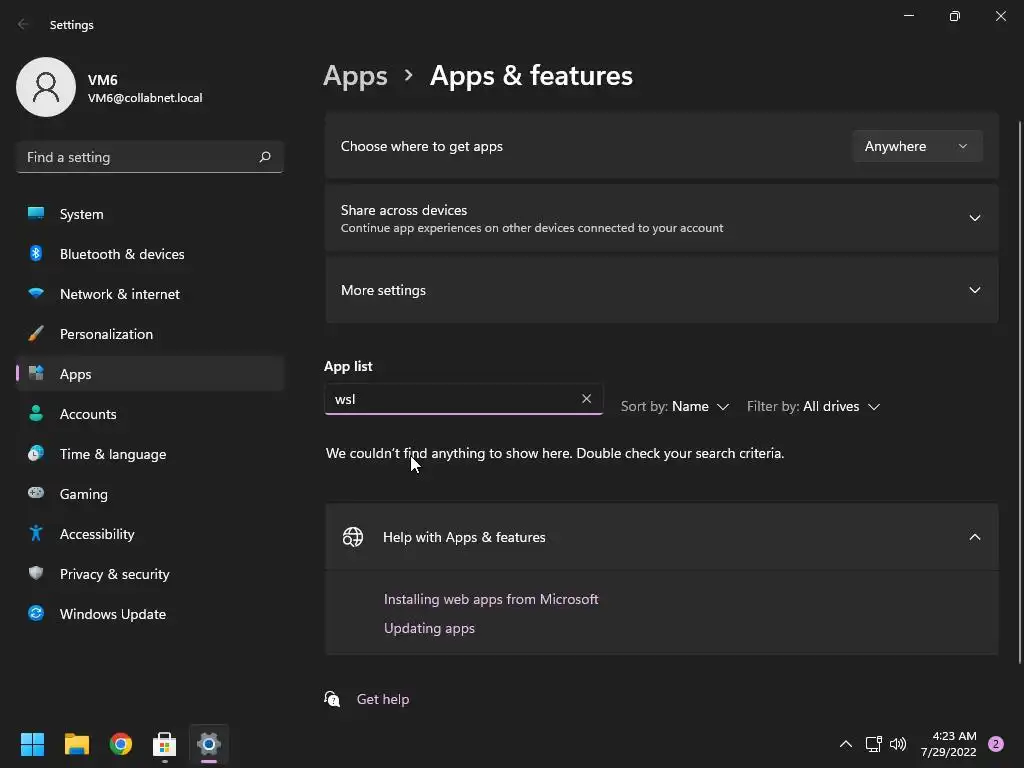Image resolution: width=1024 pixels, height=768 pixels.
Task: Click the Windows Update sidebar icon
Action: pos(36,614)
